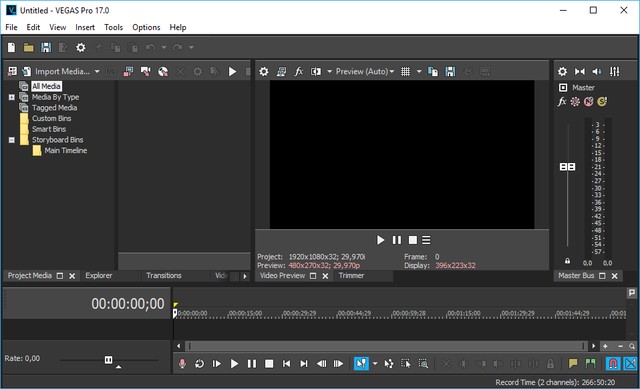Show more docked tabs with arrow
Viewport: 640px width, 389px height.
245,276
